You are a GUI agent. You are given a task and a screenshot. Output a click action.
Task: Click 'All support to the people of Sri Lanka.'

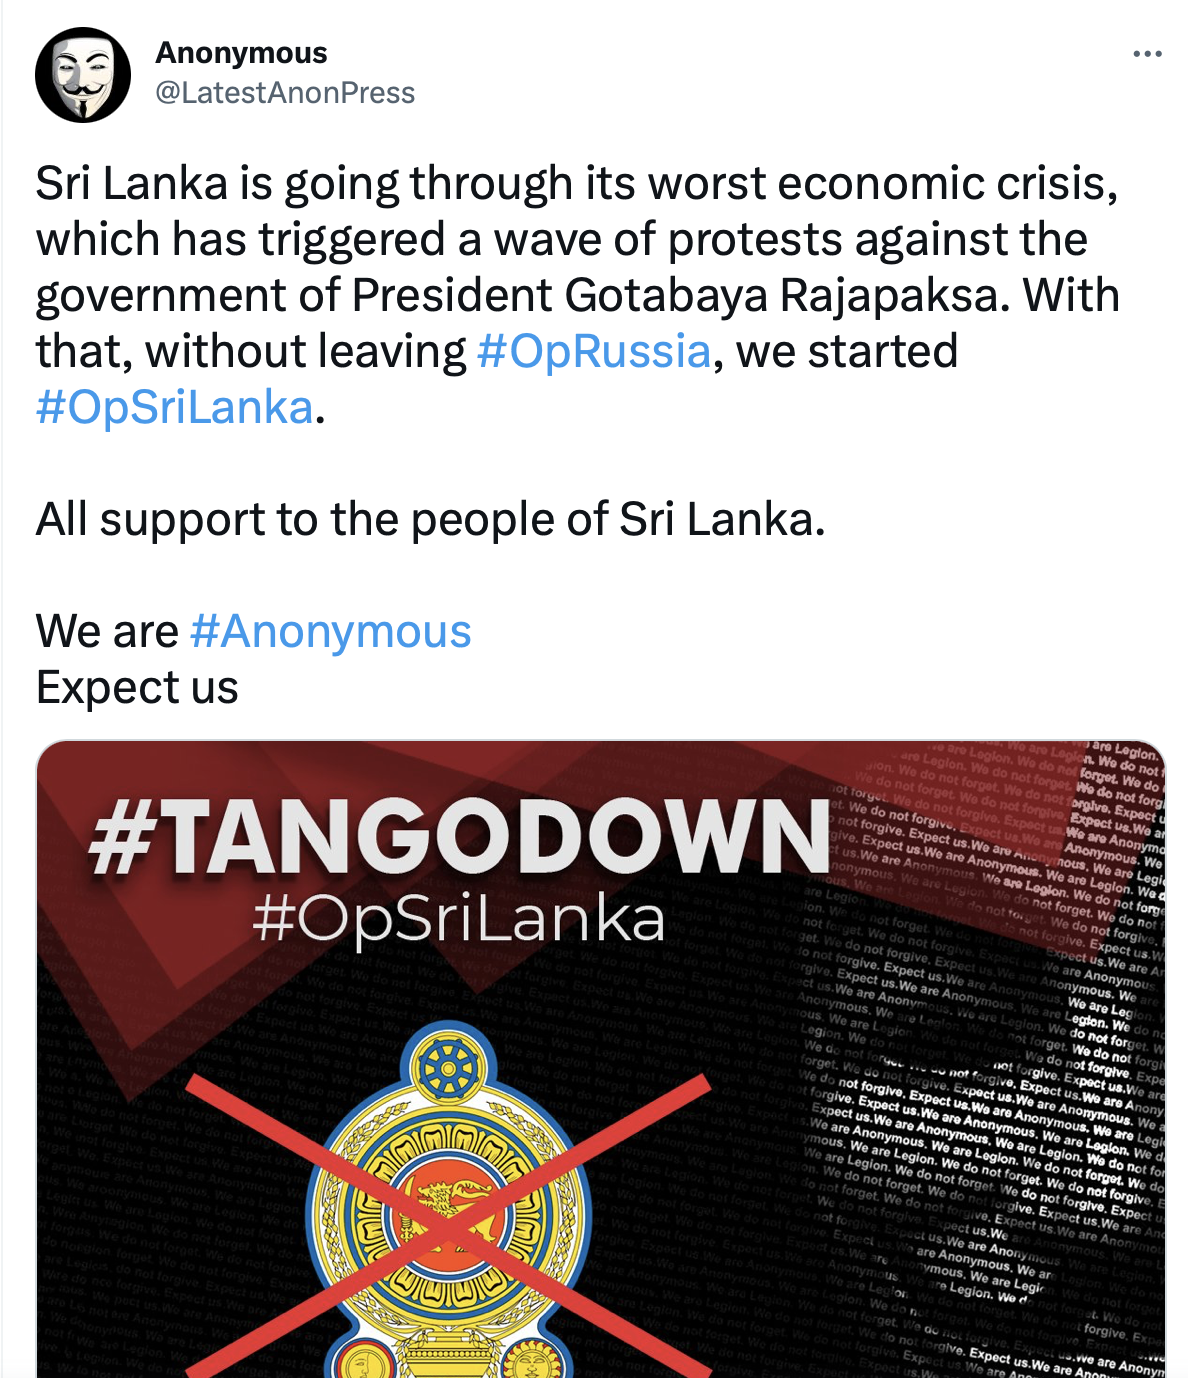click(431, 519)
